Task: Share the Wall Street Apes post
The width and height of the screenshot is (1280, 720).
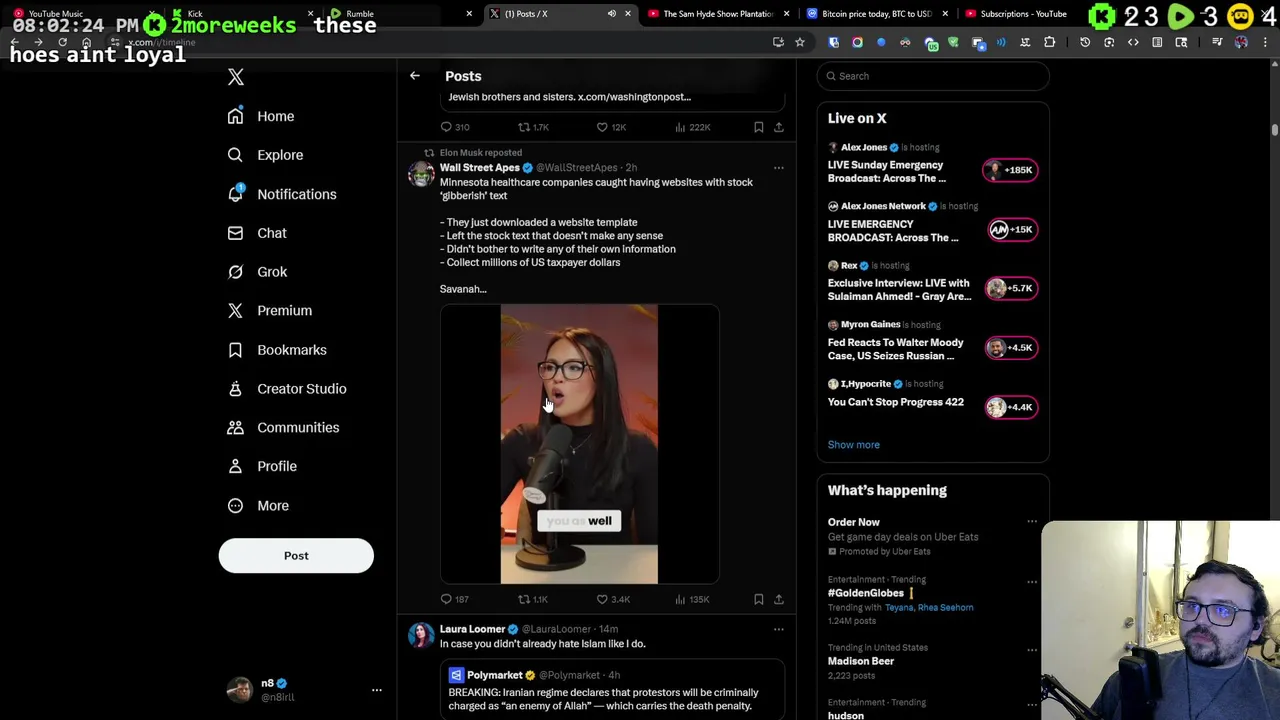Action: (x=779, y=599)
